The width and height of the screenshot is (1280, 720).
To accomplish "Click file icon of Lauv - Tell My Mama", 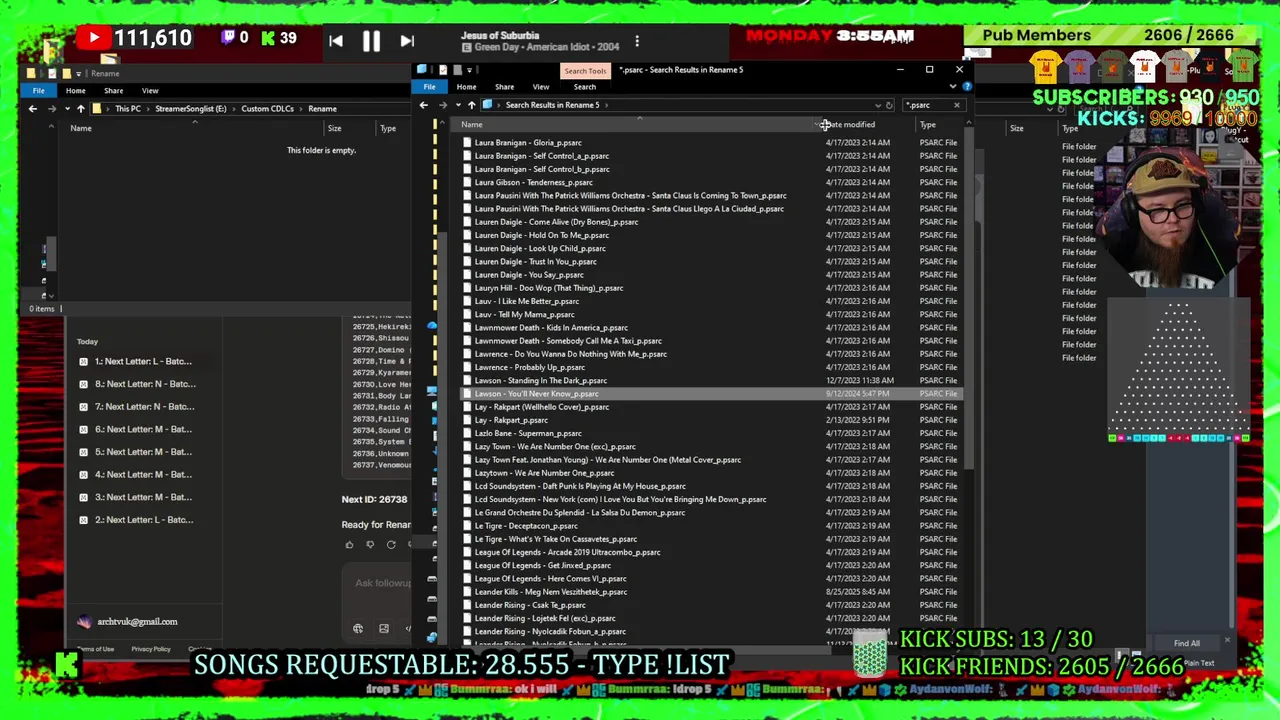I will pos(466,315).
